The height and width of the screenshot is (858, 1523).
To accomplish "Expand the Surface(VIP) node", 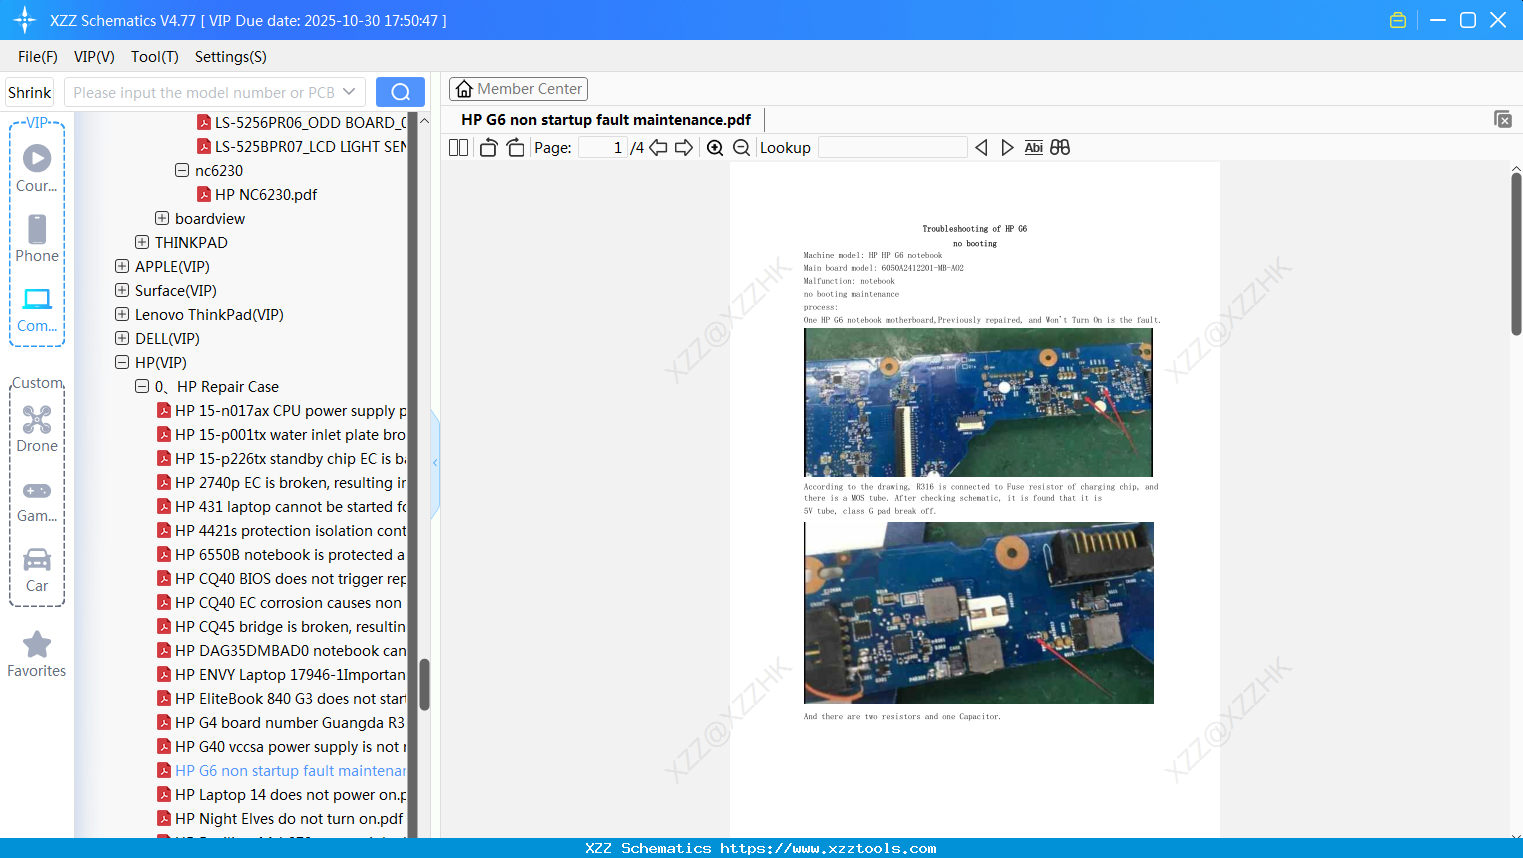I will click(x=122, y=291).
